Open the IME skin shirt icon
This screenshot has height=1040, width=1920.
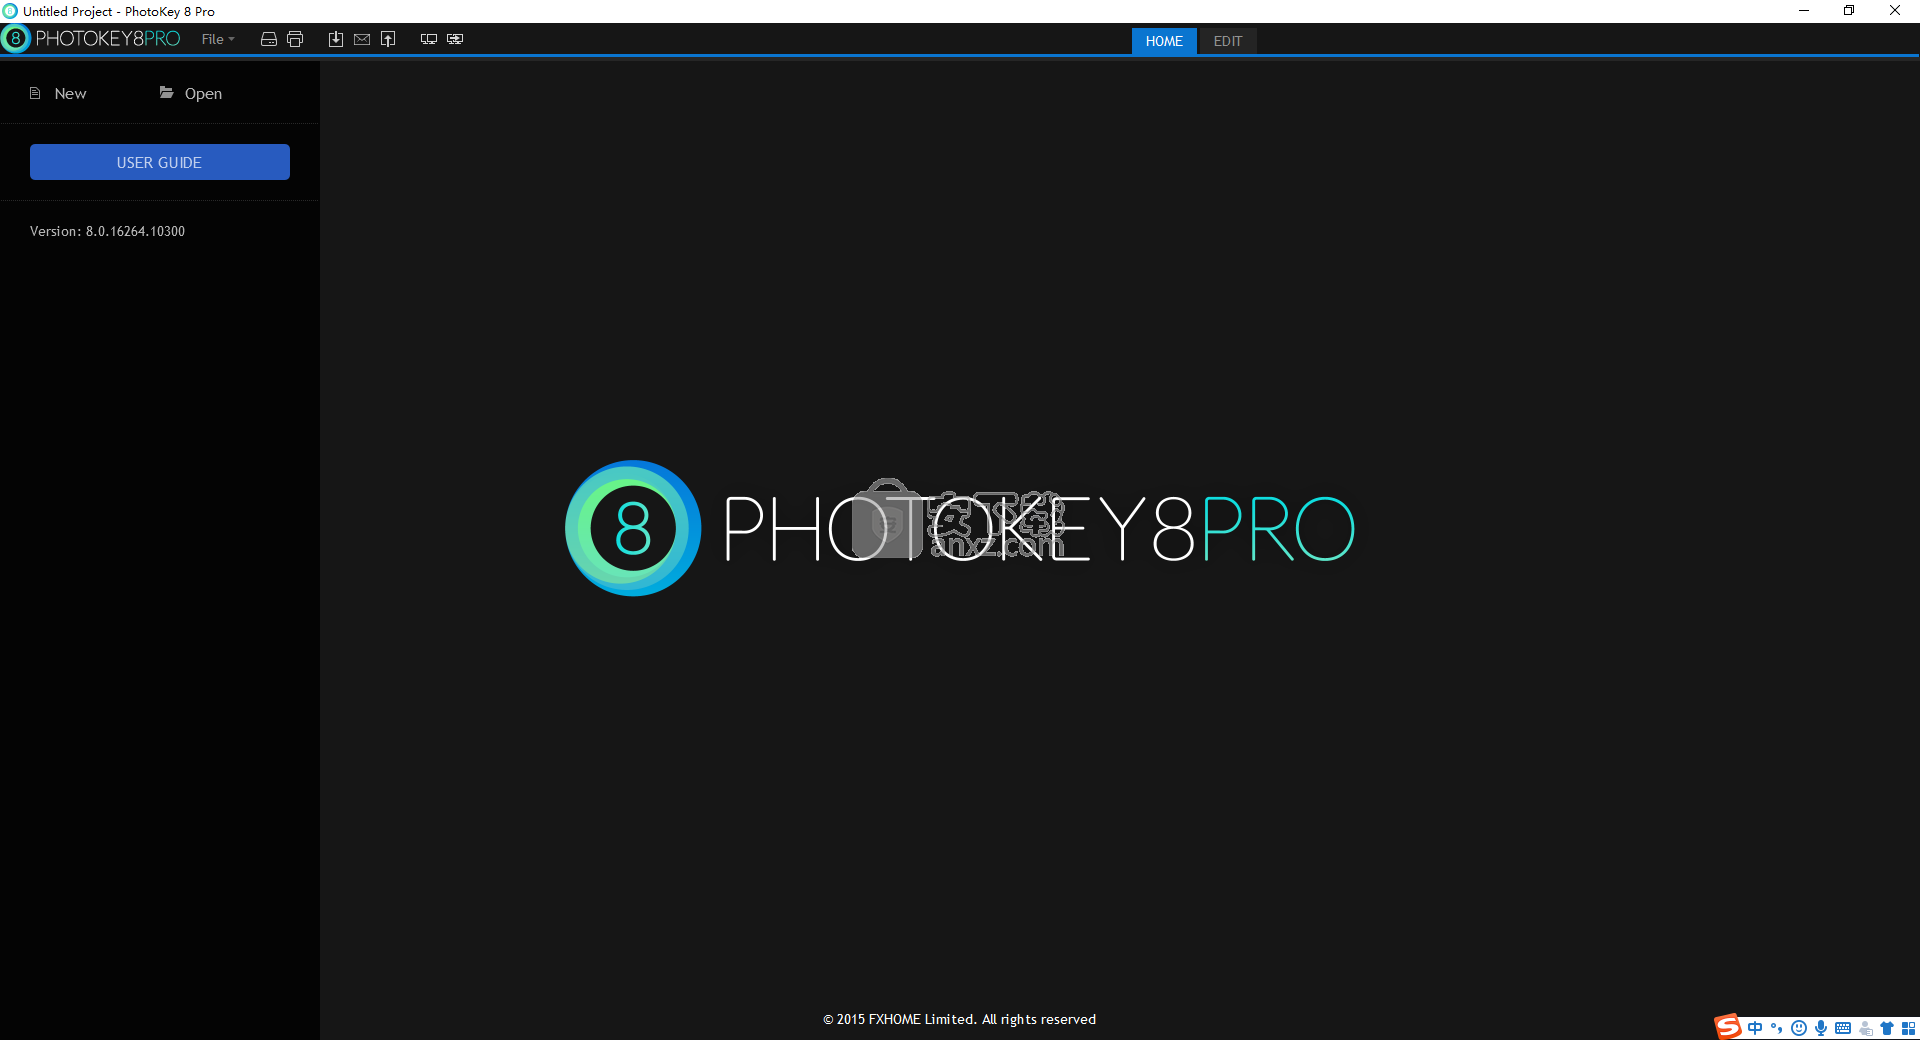1887,1028
